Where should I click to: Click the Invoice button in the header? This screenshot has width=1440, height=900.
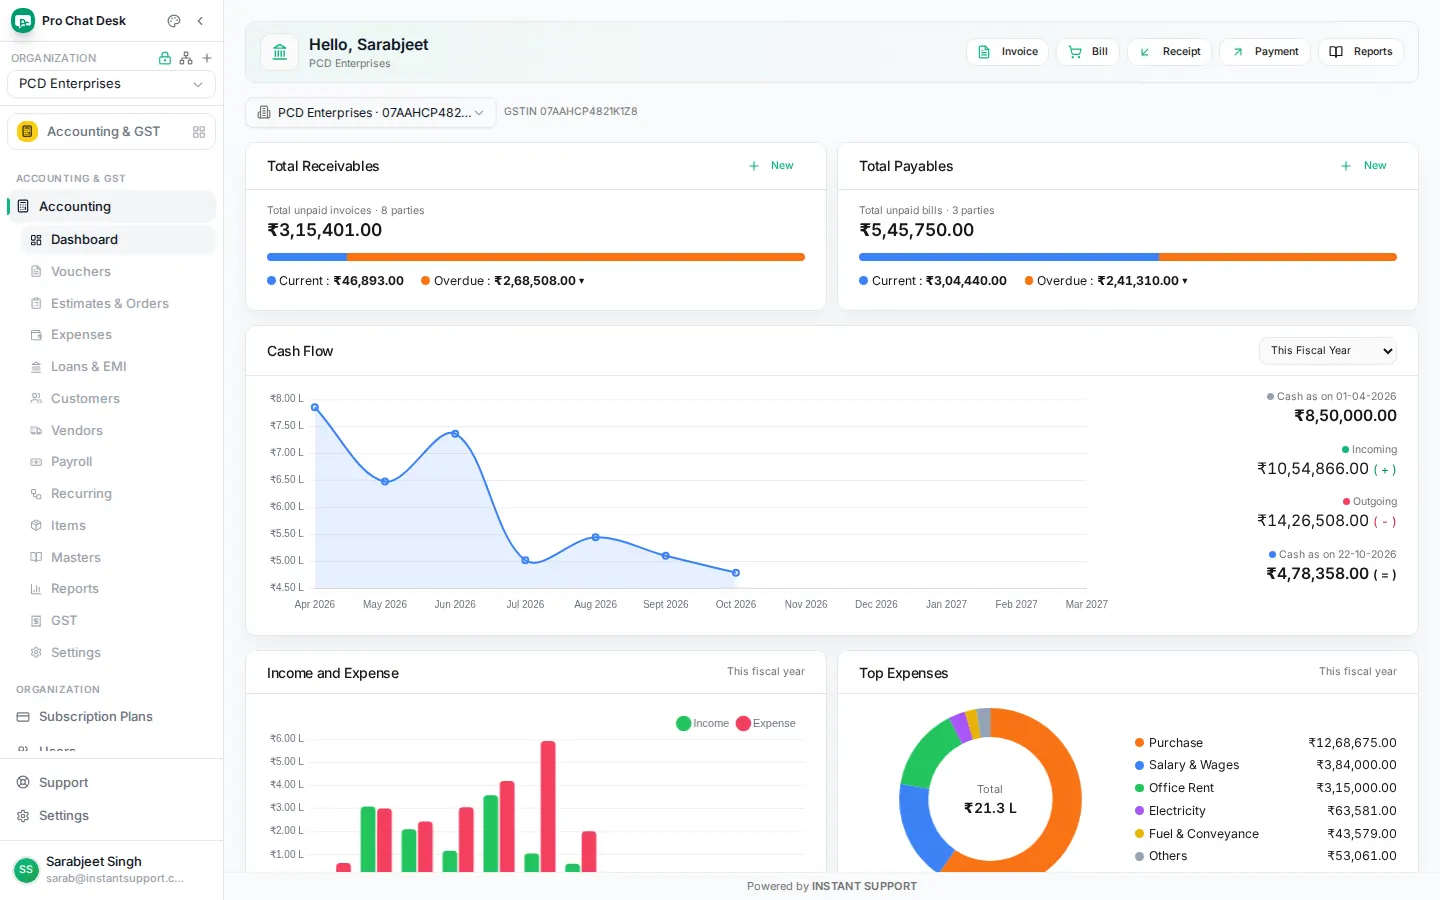pos(1007,52)
